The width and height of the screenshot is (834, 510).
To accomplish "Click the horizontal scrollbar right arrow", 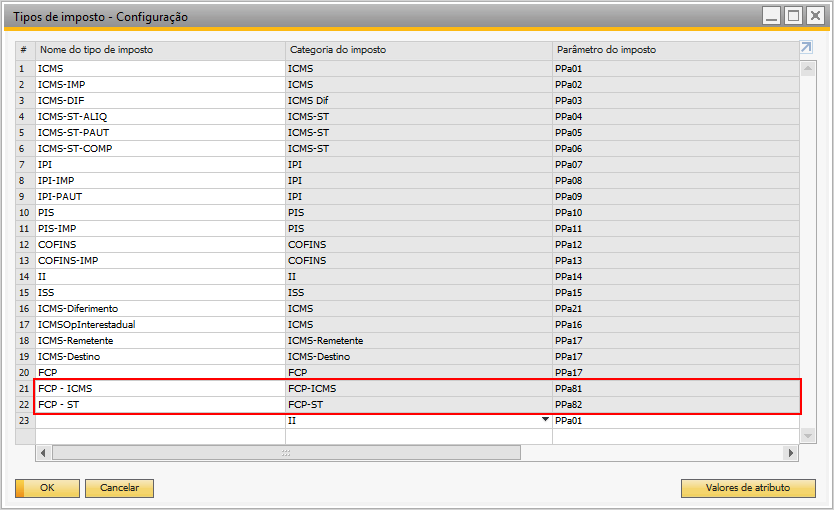I will coord(791,453).
